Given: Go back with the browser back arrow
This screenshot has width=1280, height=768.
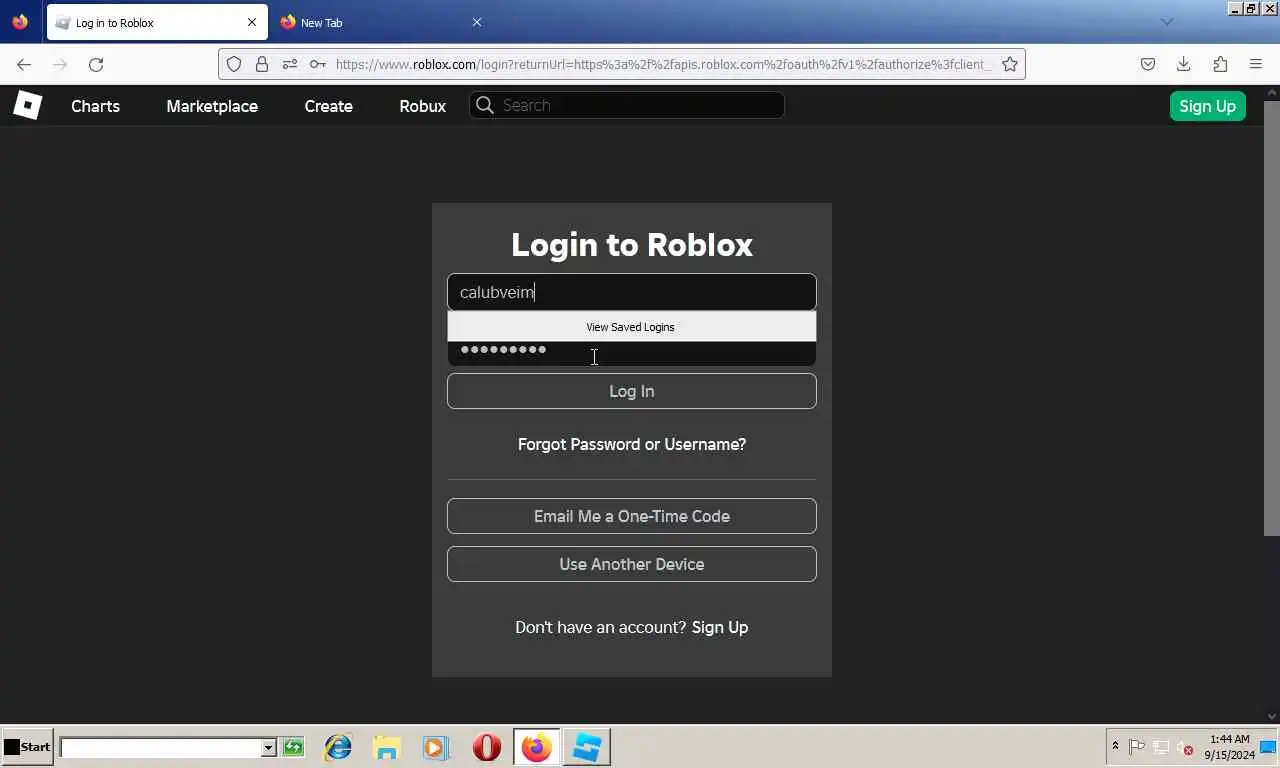Looking at the screenshot, I should (x=24, y=64).
